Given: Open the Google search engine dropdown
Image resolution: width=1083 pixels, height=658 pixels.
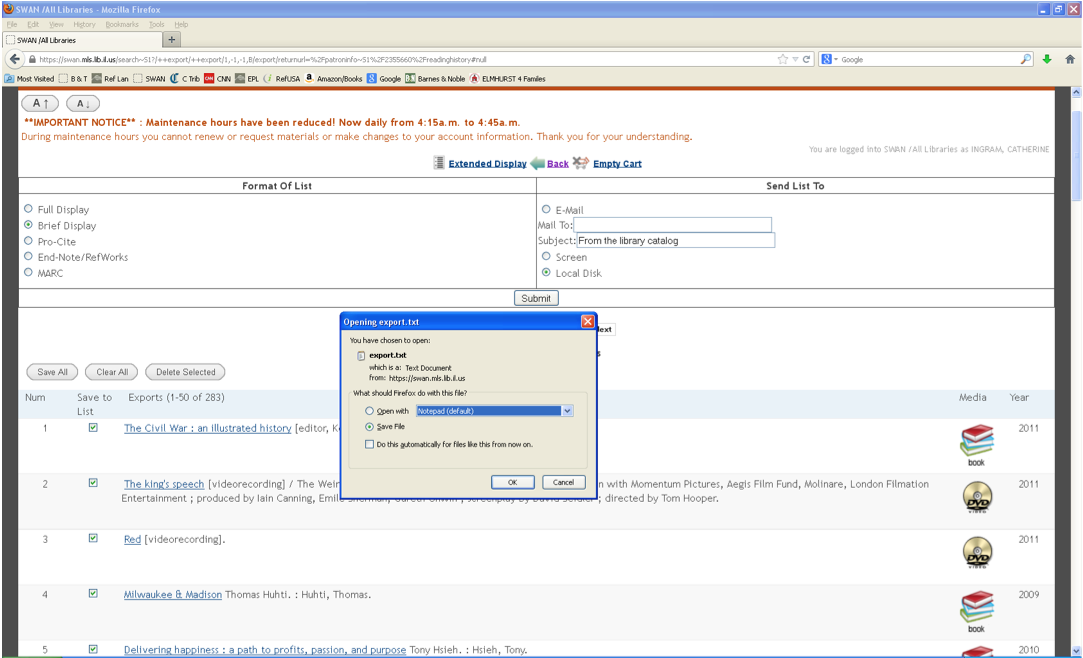Looking at the screenshot, I should click(829, 59).
